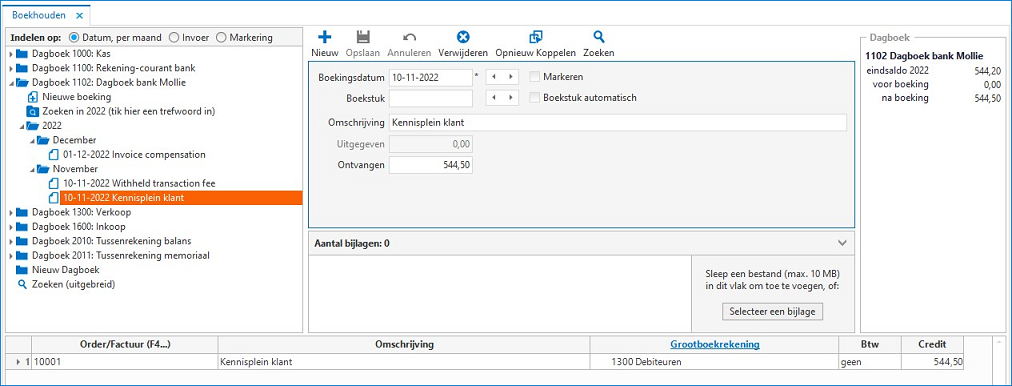Open Dagboek 1600: Inkoop

tap(78, 227)
